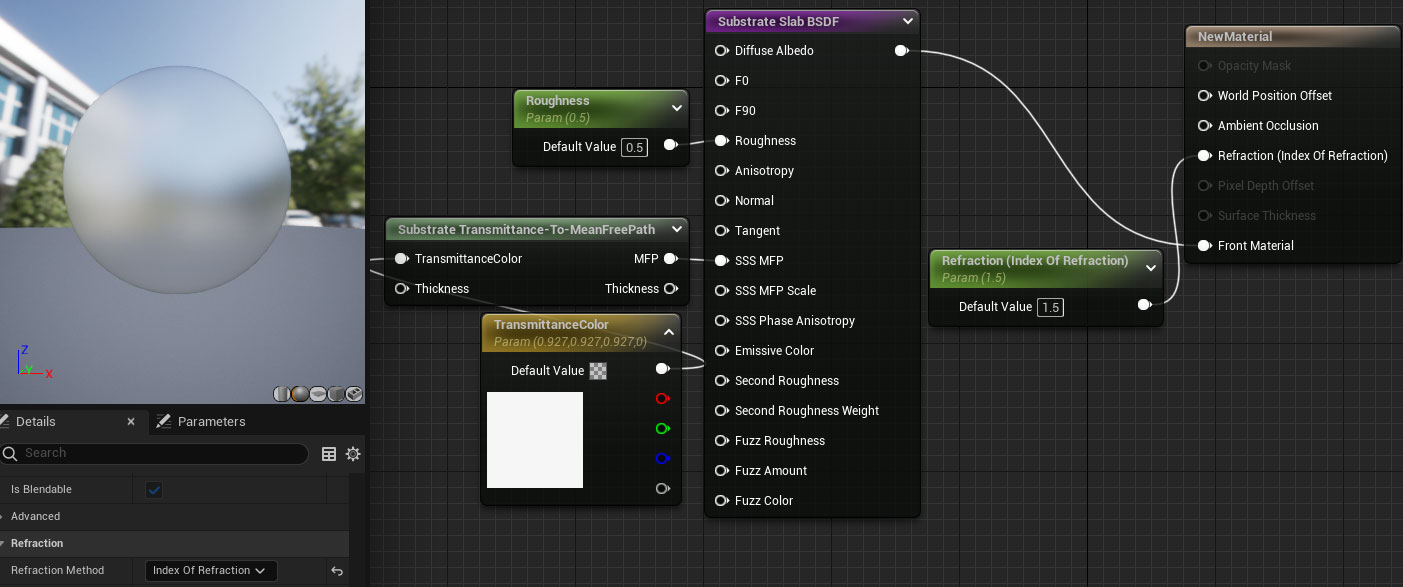Select the cylinder preview mesh icon
Image resolution: width=1403 pixels, height=587 pixels.
[x=281, y=394]
